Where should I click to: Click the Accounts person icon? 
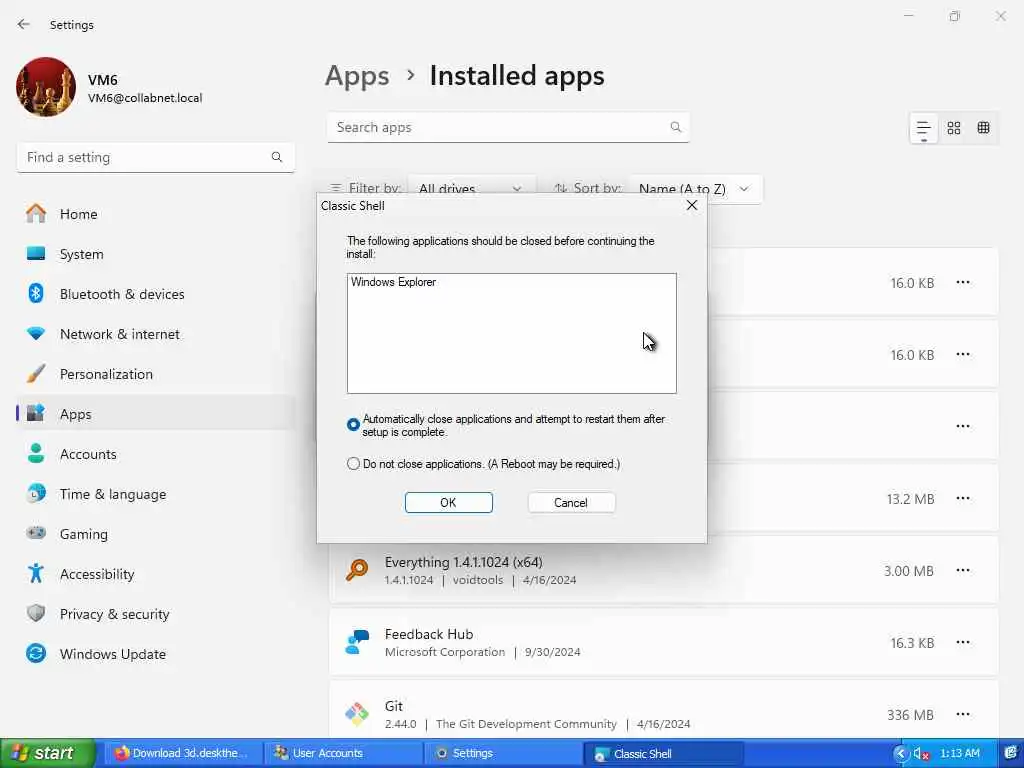[x=36, y=454]
